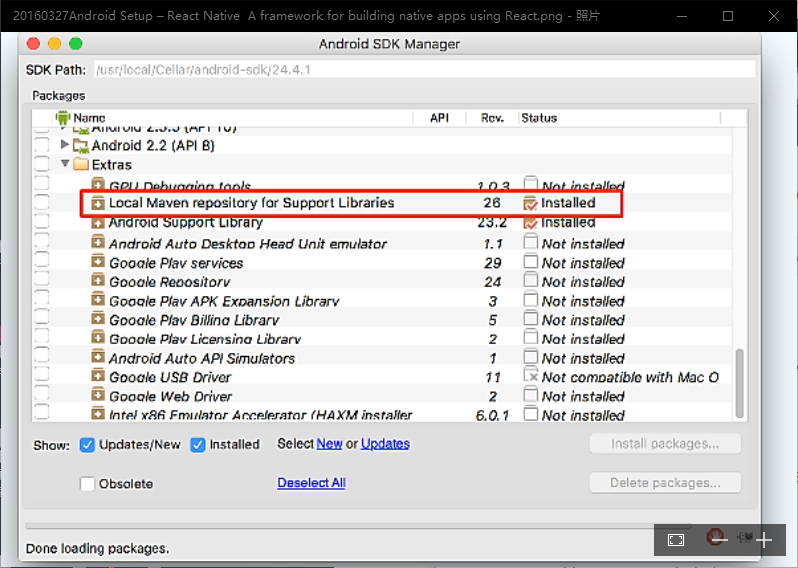Click the Google Play services package icon
Image resolution: width=798 pixels, height=568 pixels.
98,261
